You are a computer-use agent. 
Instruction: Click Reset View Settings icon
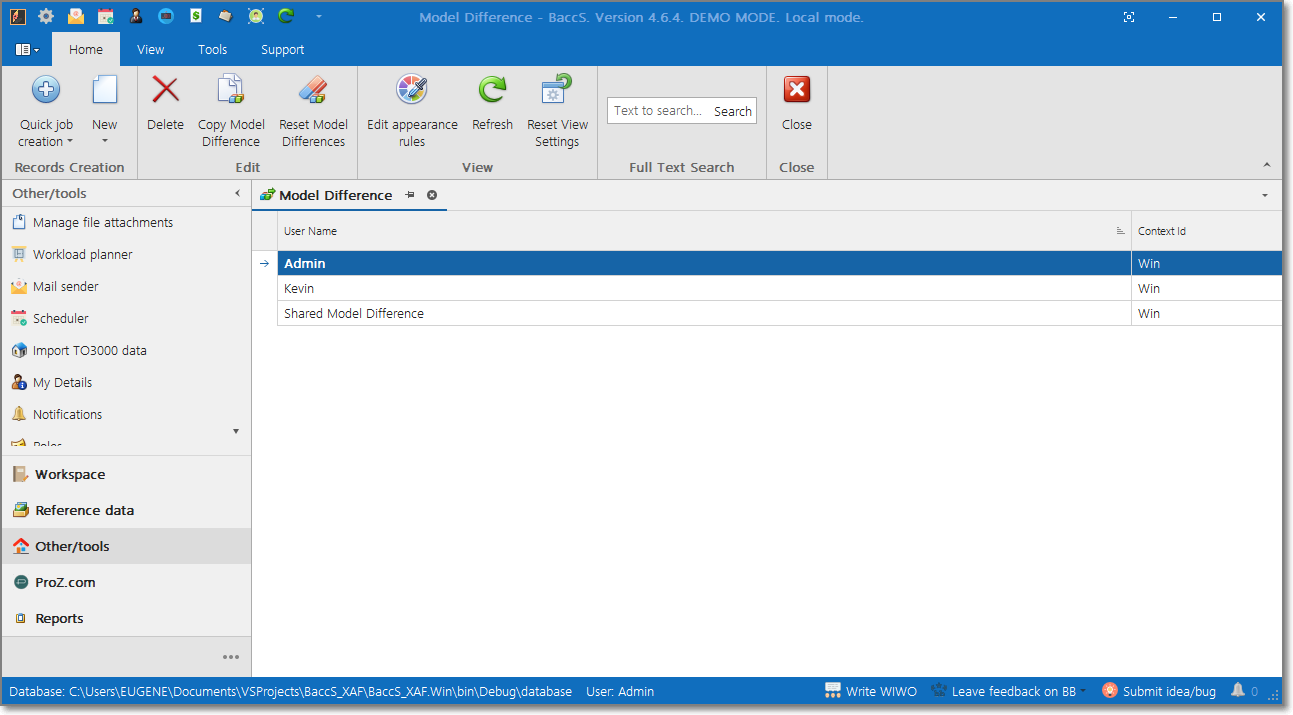pyautogui.click(x=557, y=91)
